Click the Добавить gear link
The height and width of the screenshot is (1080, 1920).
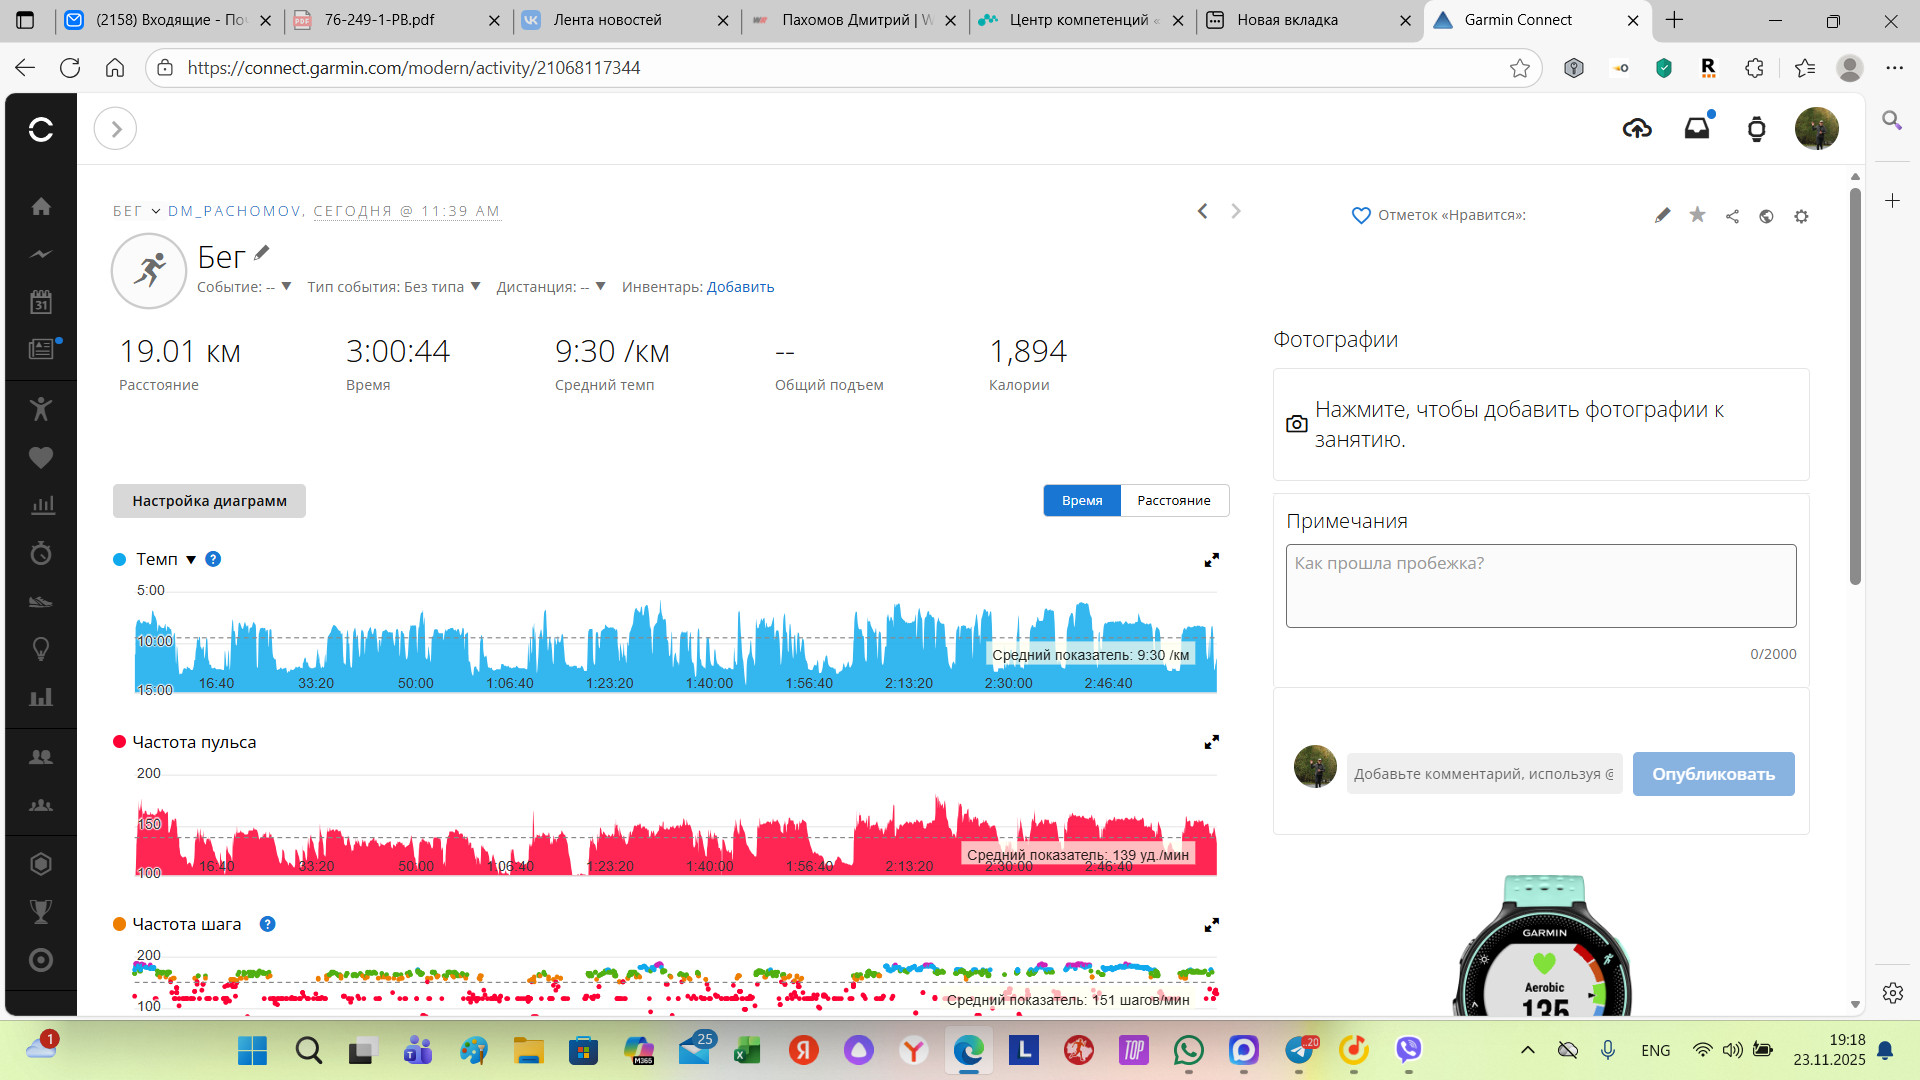[740, 287]
